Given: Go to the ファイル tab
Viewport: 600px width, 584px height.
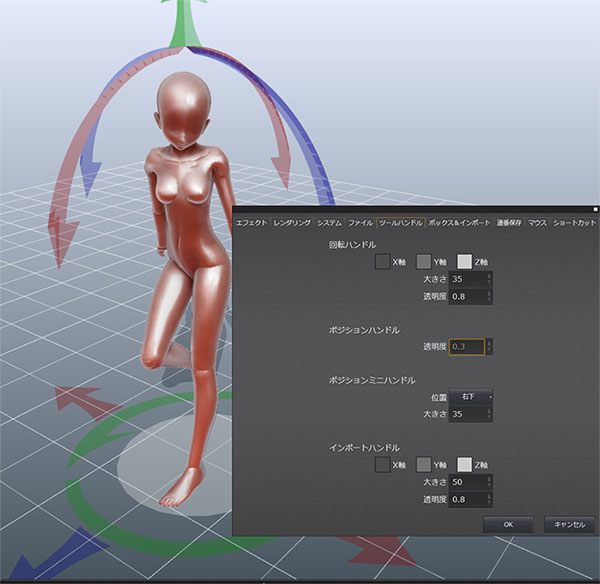Looking at the screenshot, I should (360, 223).
